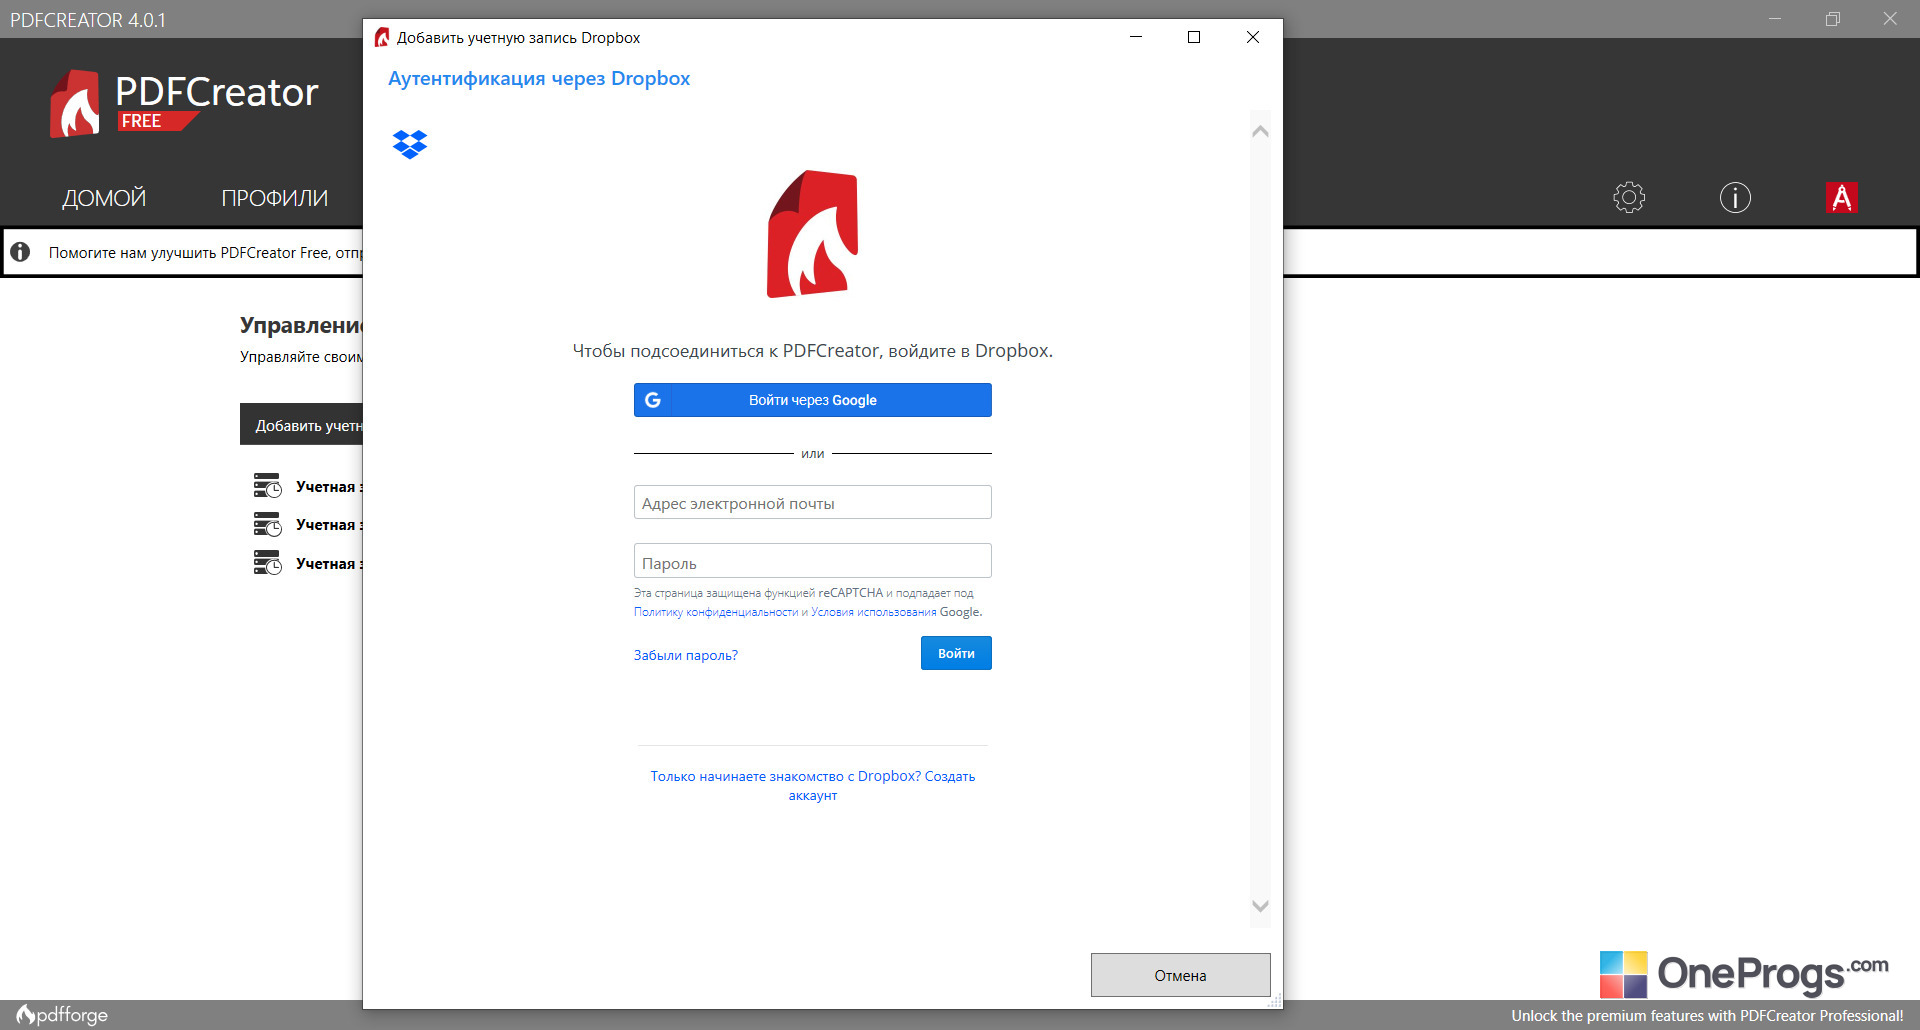Open PDFCreator settings gear icon

tap(1629, 197)
